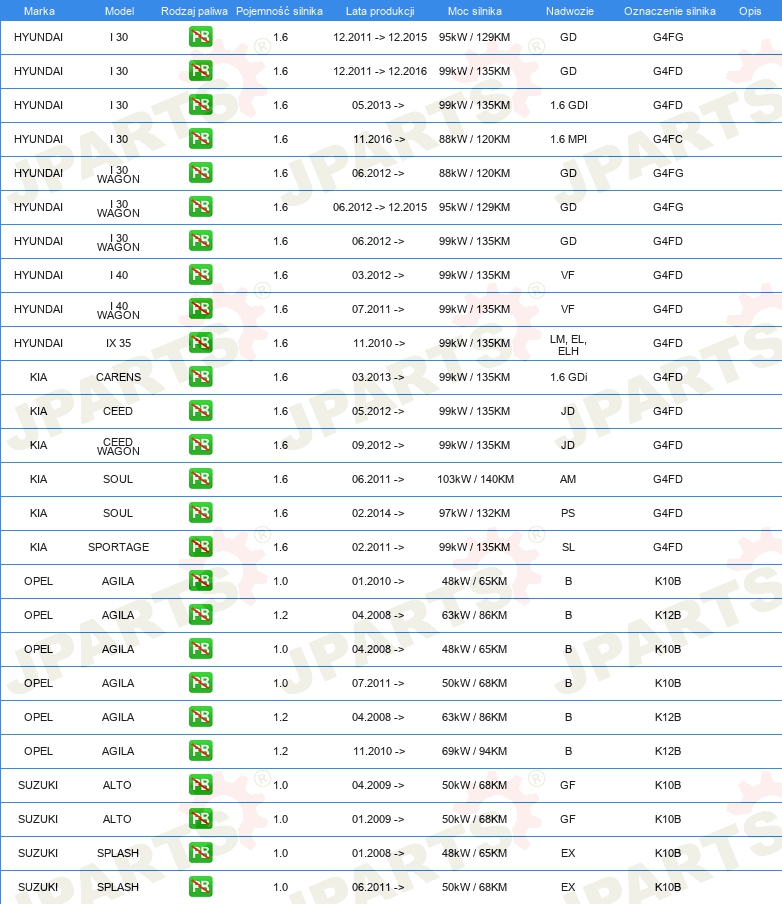The height and width of the screenshot is (904, 782).
Task: Click the petrol icon in the 07.2011 AGILA row
Action: (200, 683)
